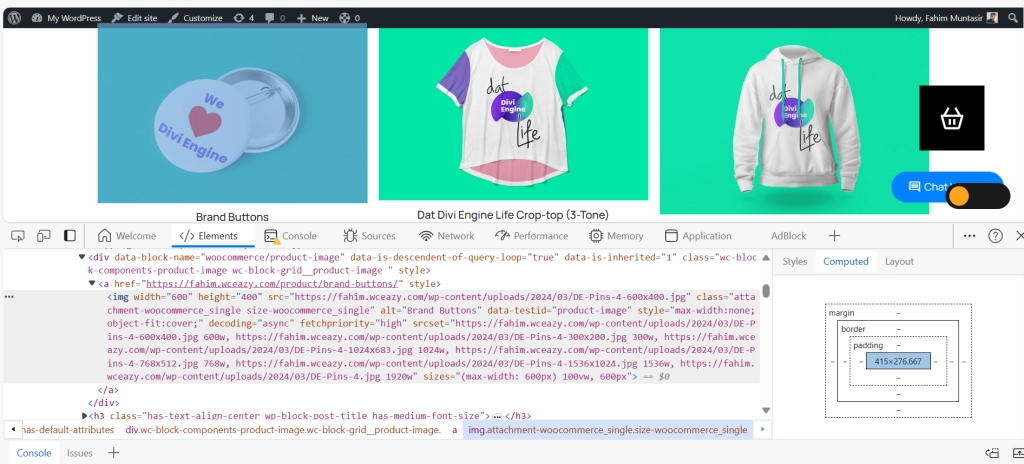Image resolution: width=1024 pixels, height=464 pixels.
Task: Add a tool to the drawer with plus
Action: (113, 453)
